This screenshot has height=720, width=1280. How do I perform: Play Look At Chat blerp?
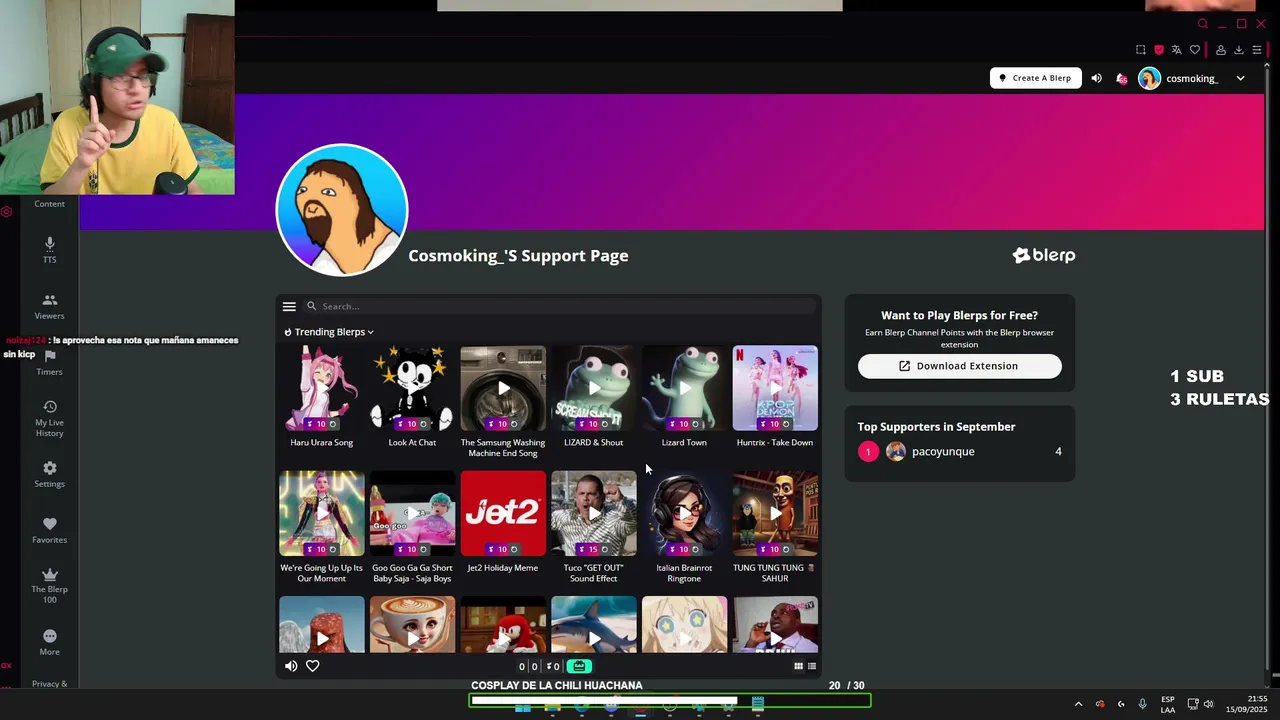[x=412, y=388]
